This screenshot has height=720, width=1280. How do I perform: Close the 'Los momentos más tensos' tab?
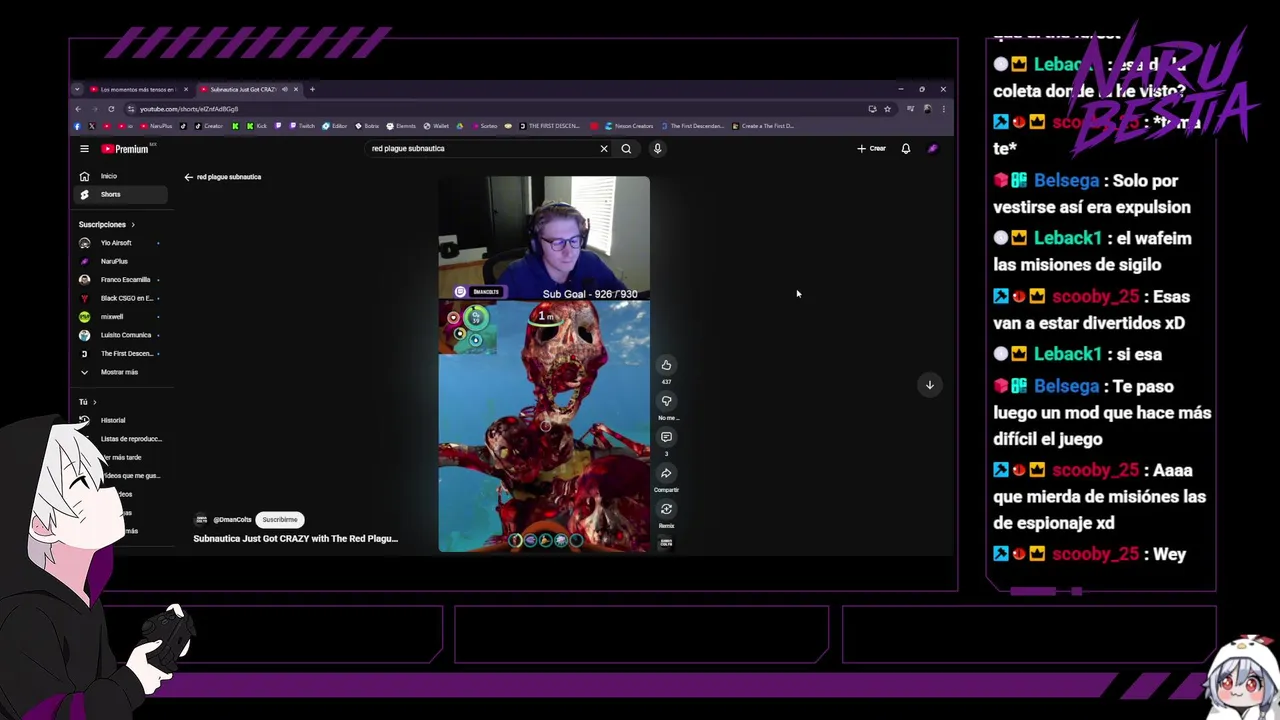[186, 89]
